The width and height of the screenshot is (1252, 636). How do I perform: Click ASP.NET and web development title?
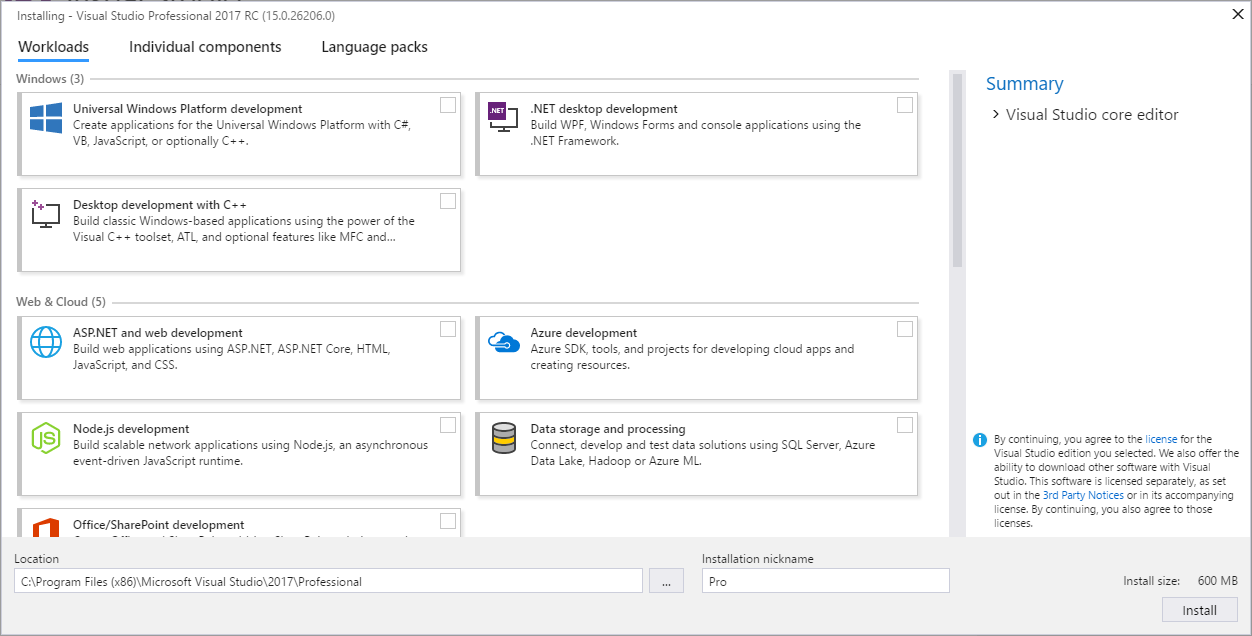158,333
